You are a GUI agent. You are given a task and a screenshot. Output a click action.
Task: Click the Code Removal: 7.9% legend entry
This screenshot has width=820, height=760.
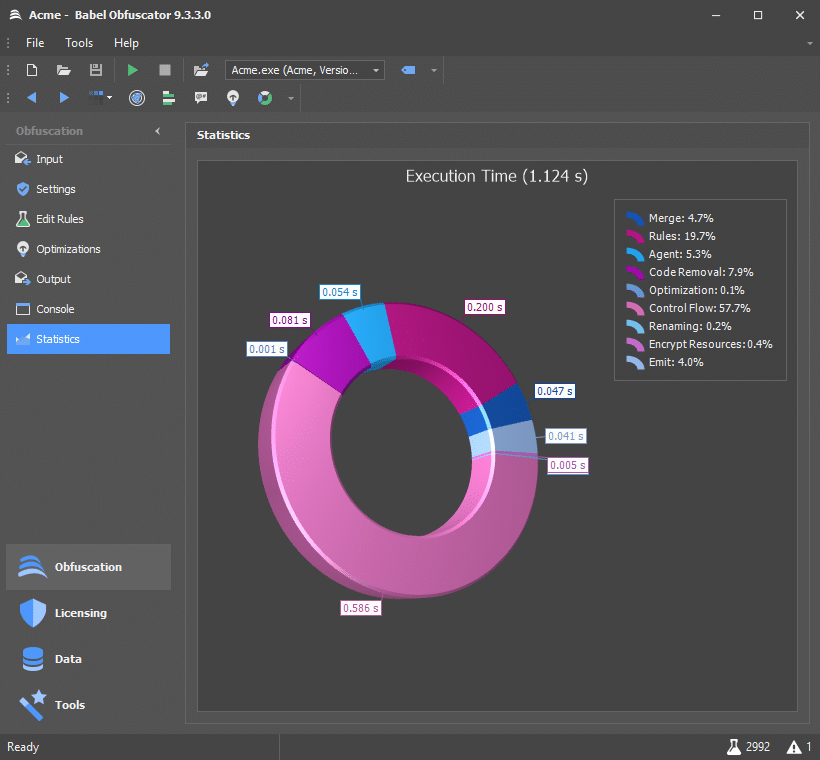701,272
